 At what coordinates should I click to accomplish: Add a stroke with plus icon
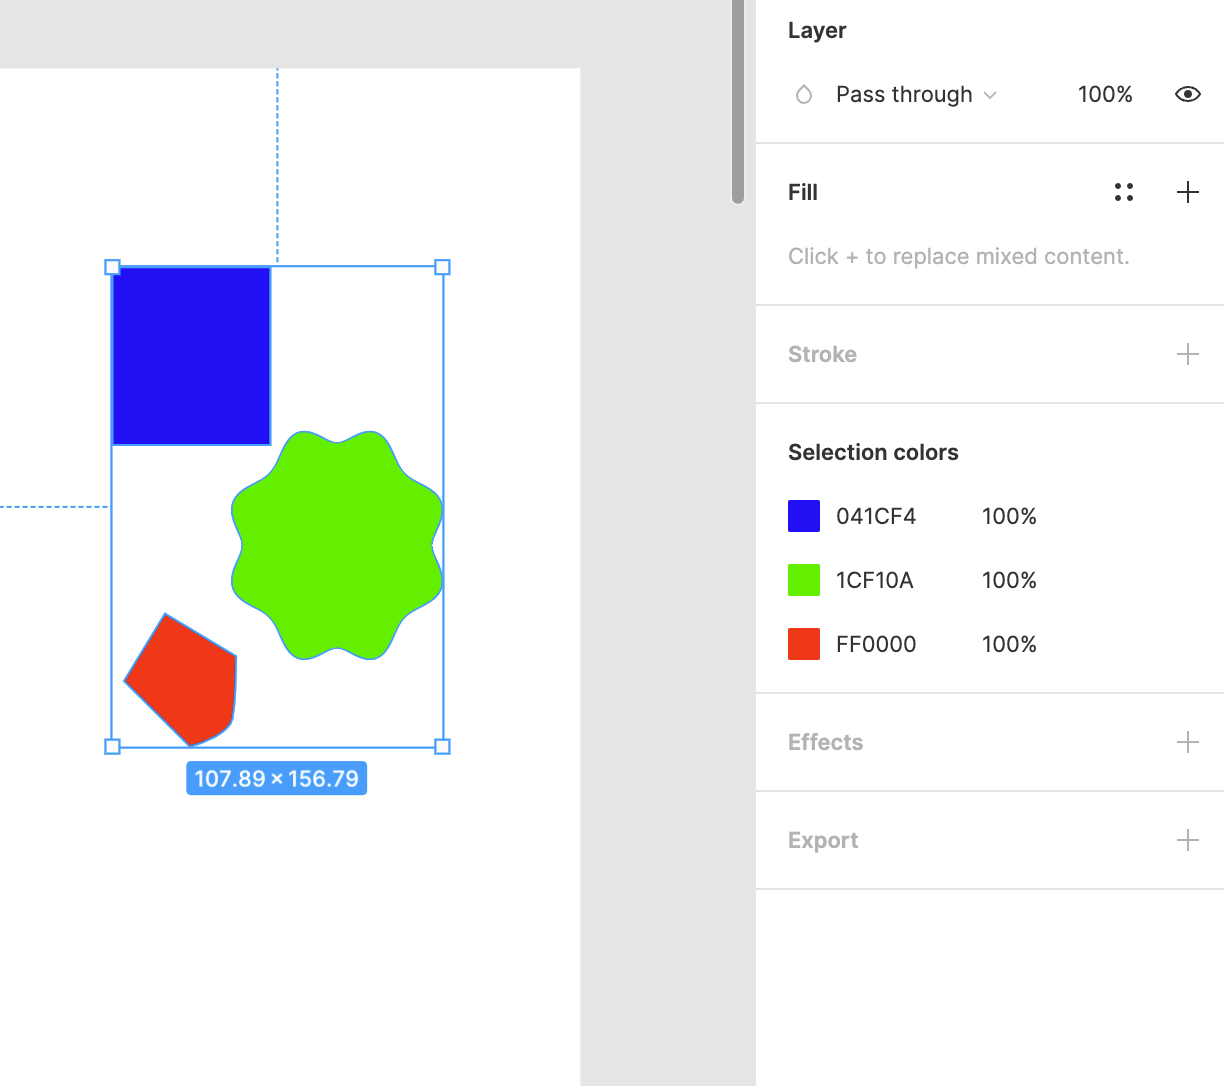(x=1187, y=354)
